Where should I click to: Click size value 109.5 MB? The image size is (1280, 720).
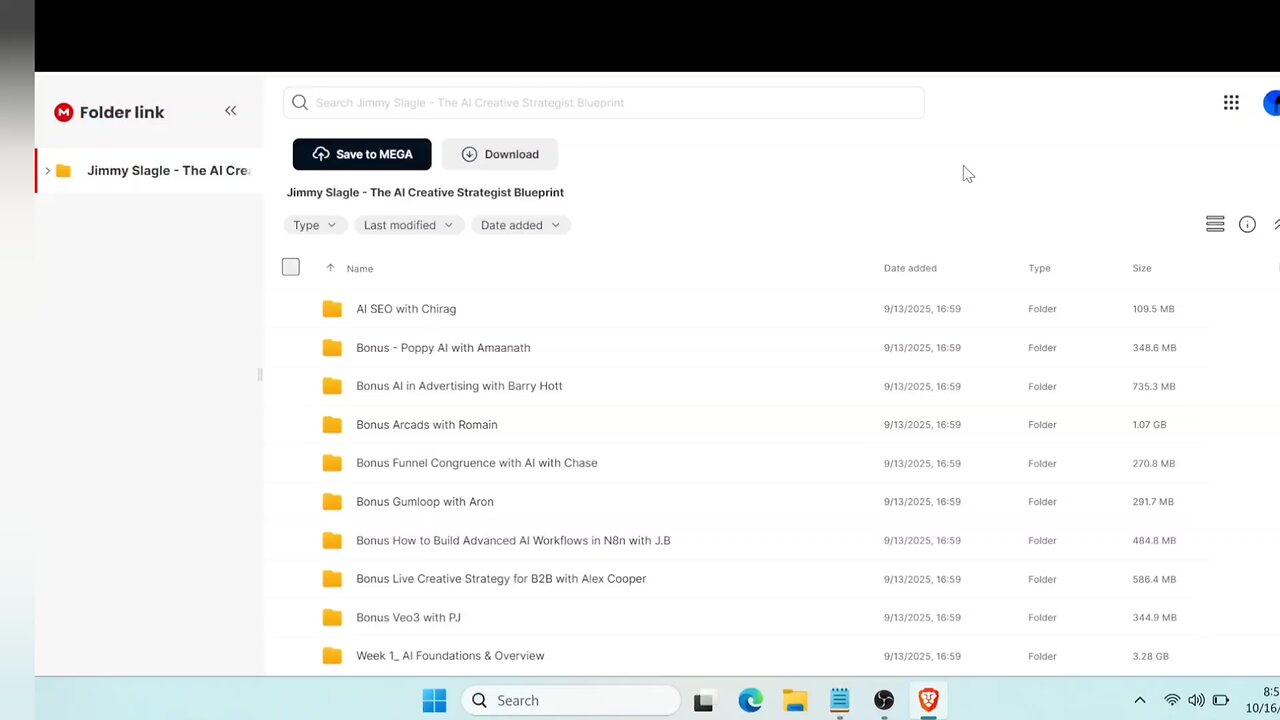pyautogui.click(x=1154, y=309)
